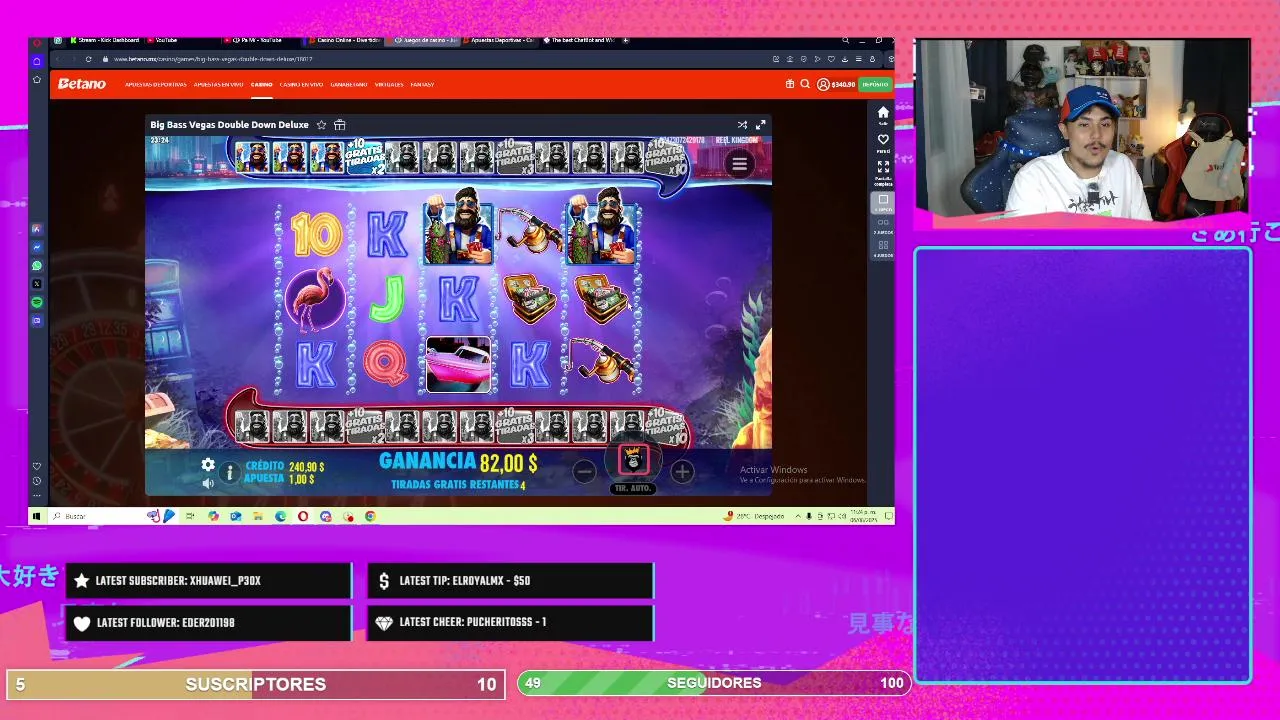The image size is (1280, 720).
Task: Click the Salir home icon in sidebar
Action: (x=883, y=114)
